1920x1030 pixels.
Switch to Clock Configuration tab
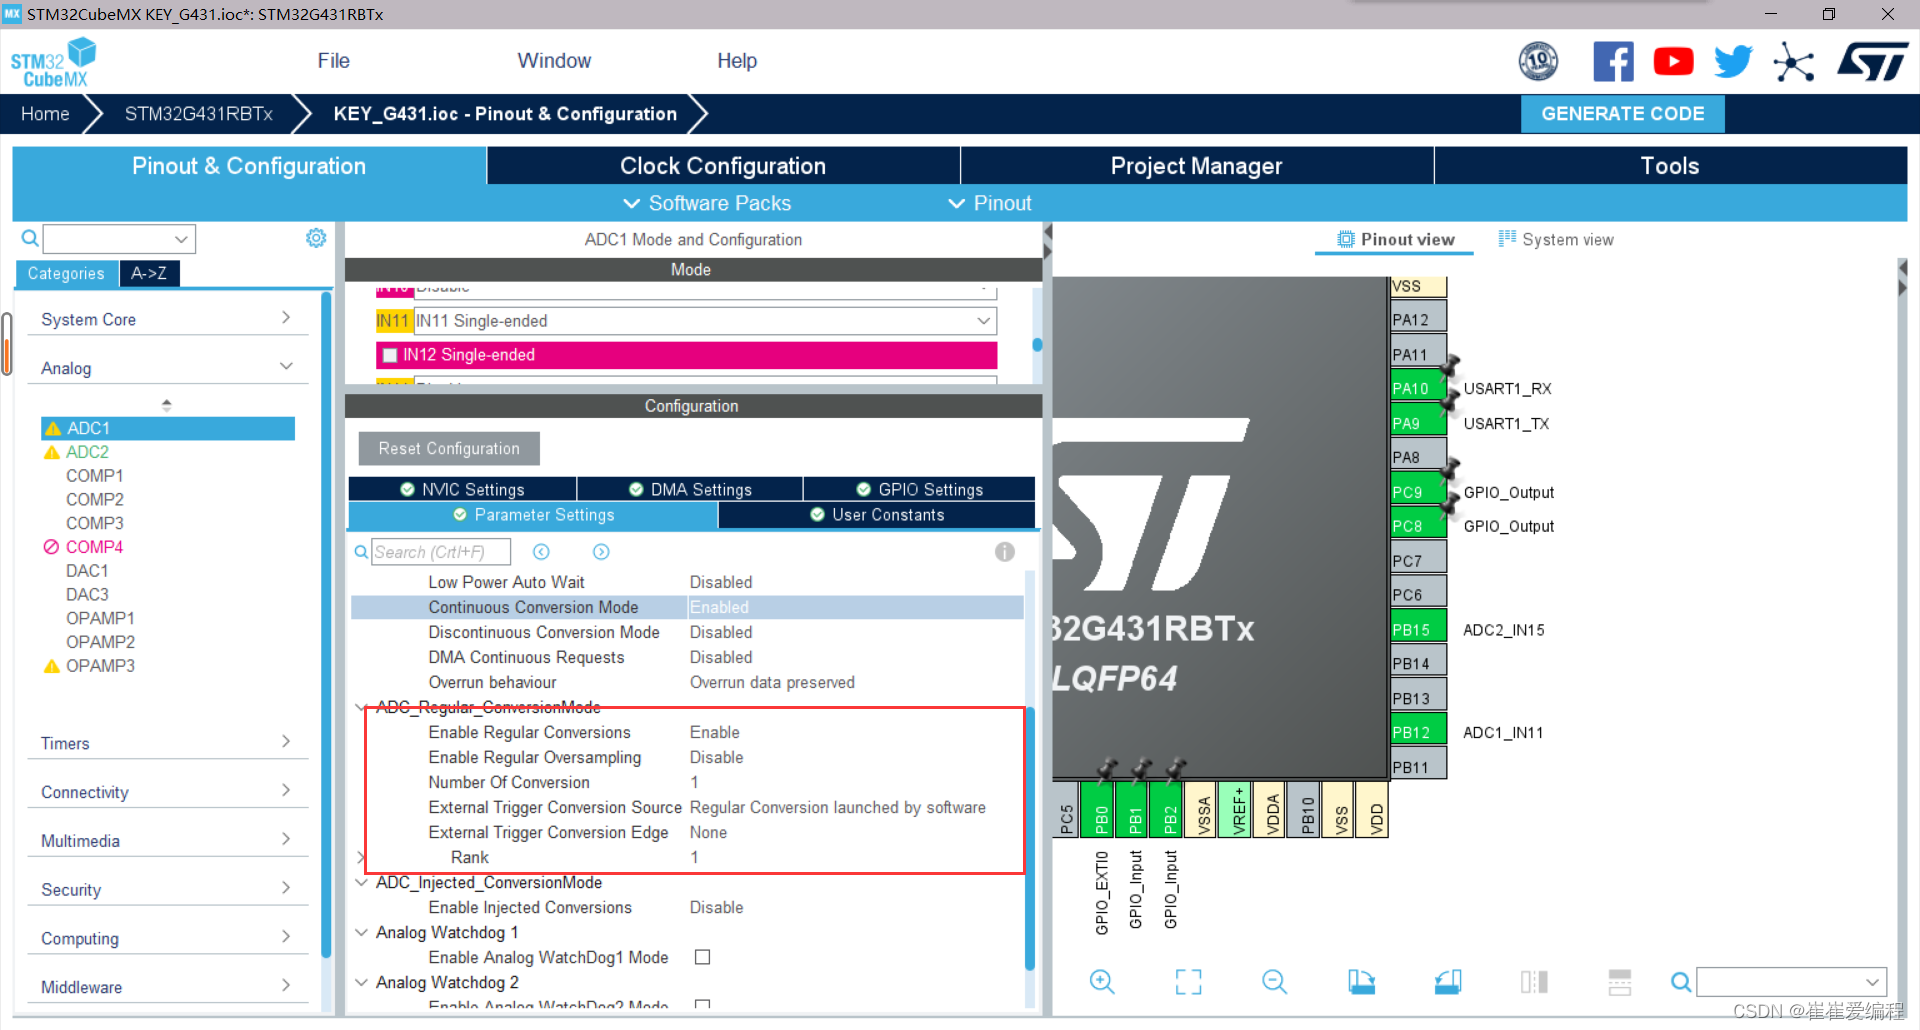(723, 166)
